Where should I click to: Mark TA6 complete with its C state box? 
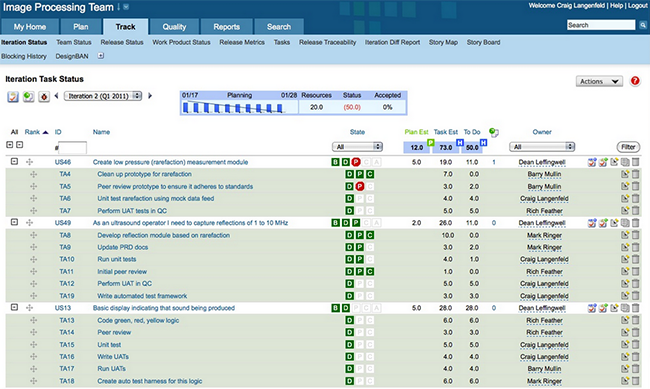pos(370,199)
